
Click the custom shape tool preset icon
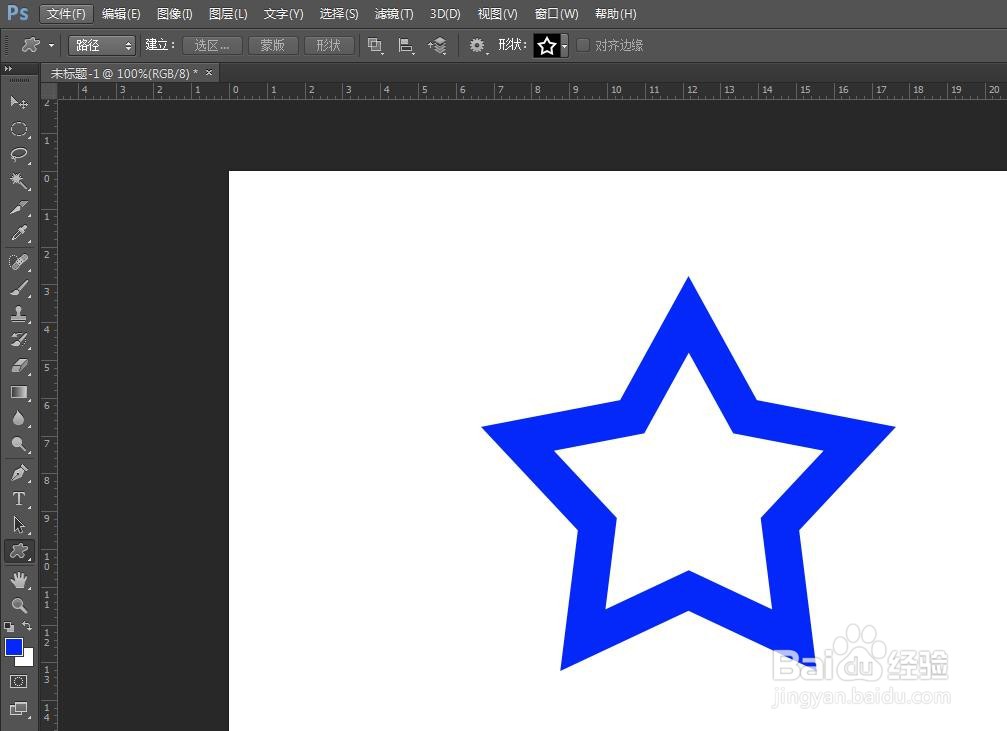pyautogui.click(x=30, y=45)
